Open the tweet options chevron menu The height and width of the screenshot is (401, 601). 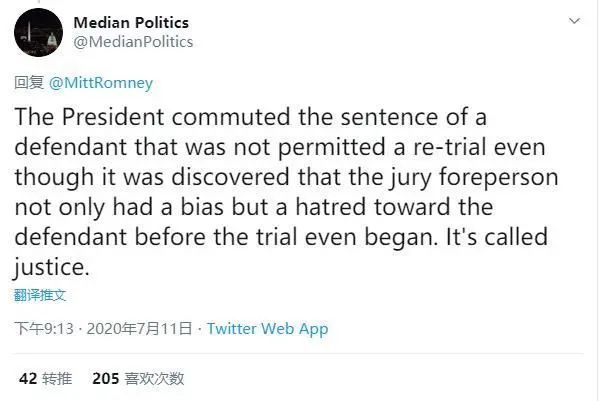tap(574, 21)
